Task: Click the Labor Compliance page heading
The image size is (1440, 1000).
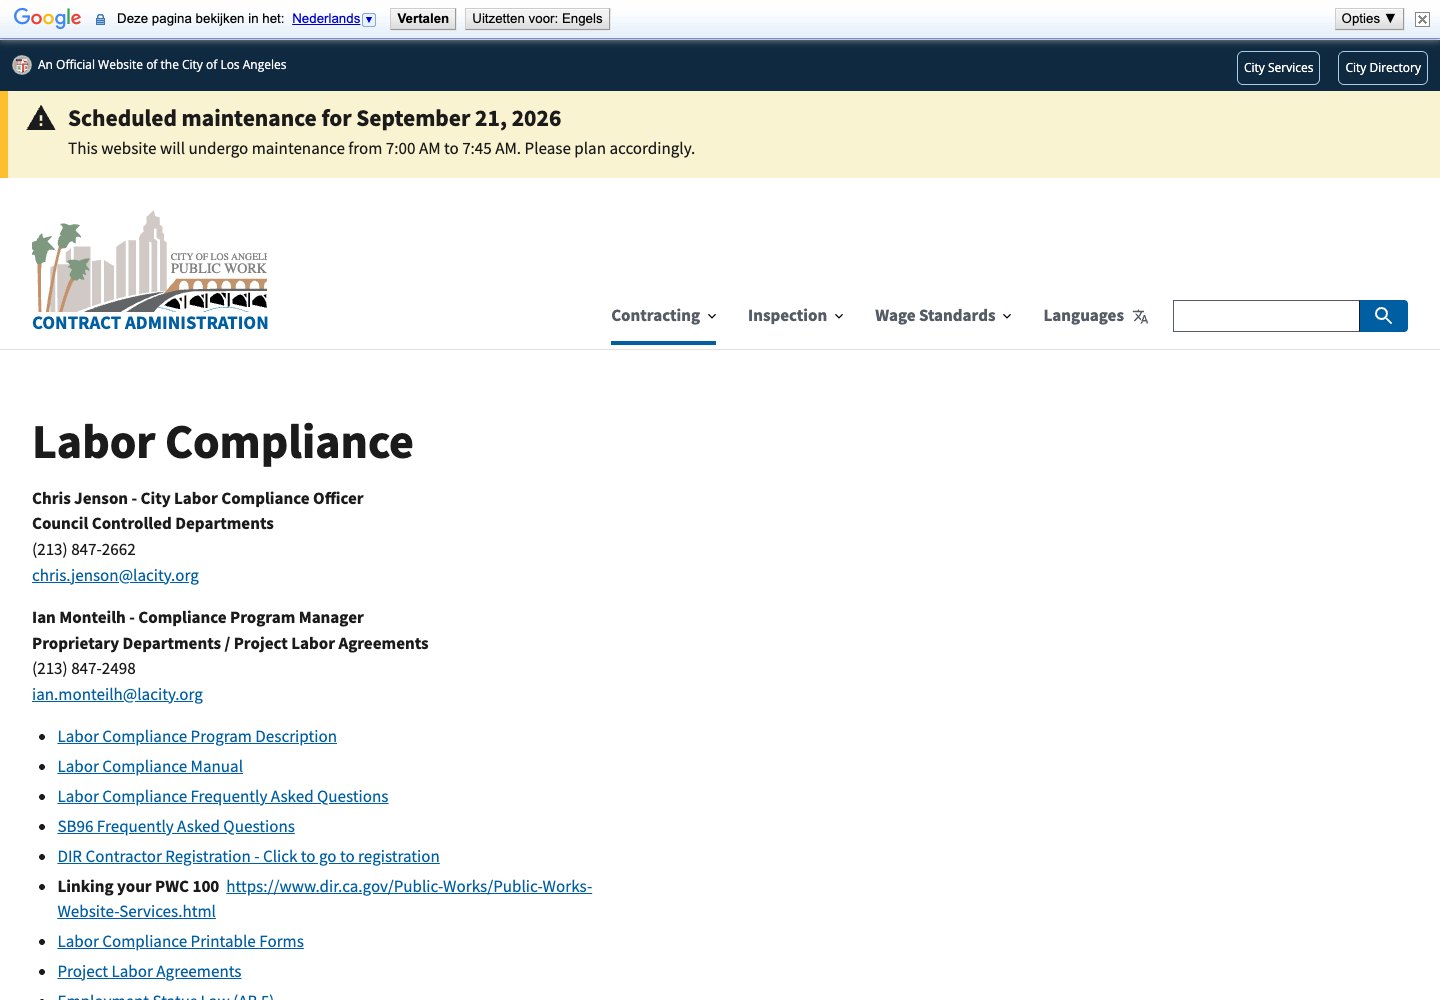Action: [x=223, y=442]
